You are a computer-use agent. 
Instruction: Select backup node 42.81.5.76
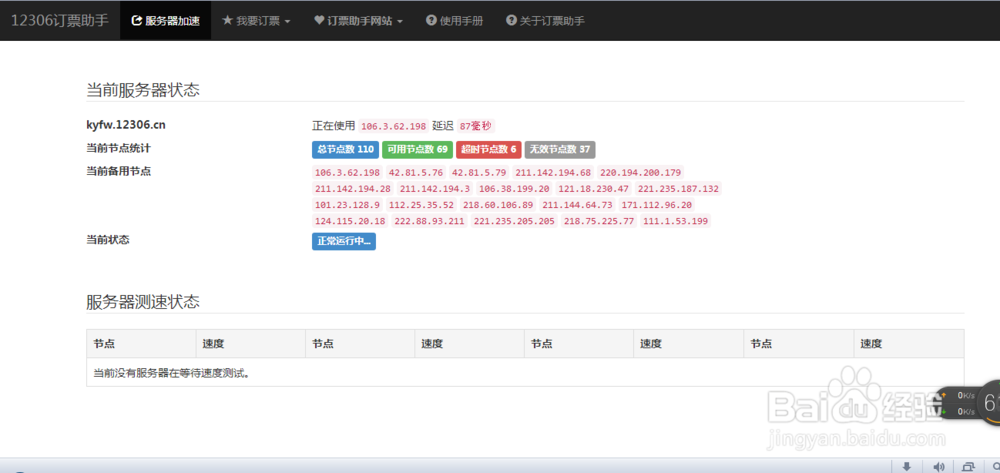(x=416, y=172)
